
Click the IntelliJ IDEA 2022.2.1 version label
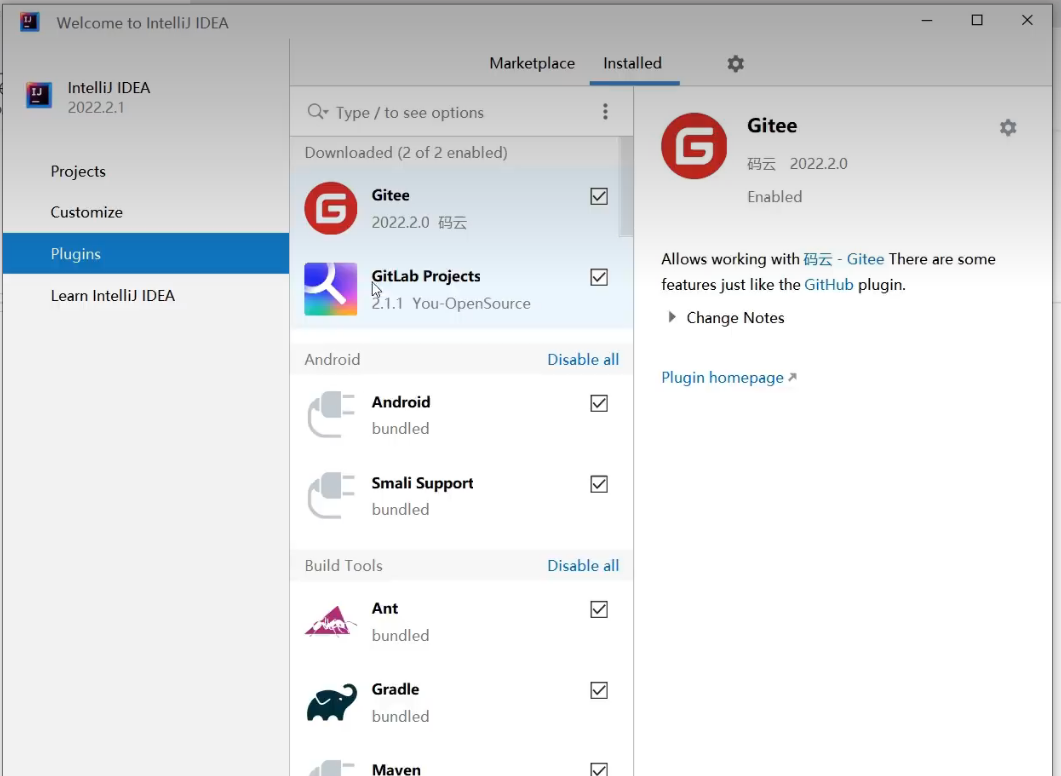click(95, 108)
